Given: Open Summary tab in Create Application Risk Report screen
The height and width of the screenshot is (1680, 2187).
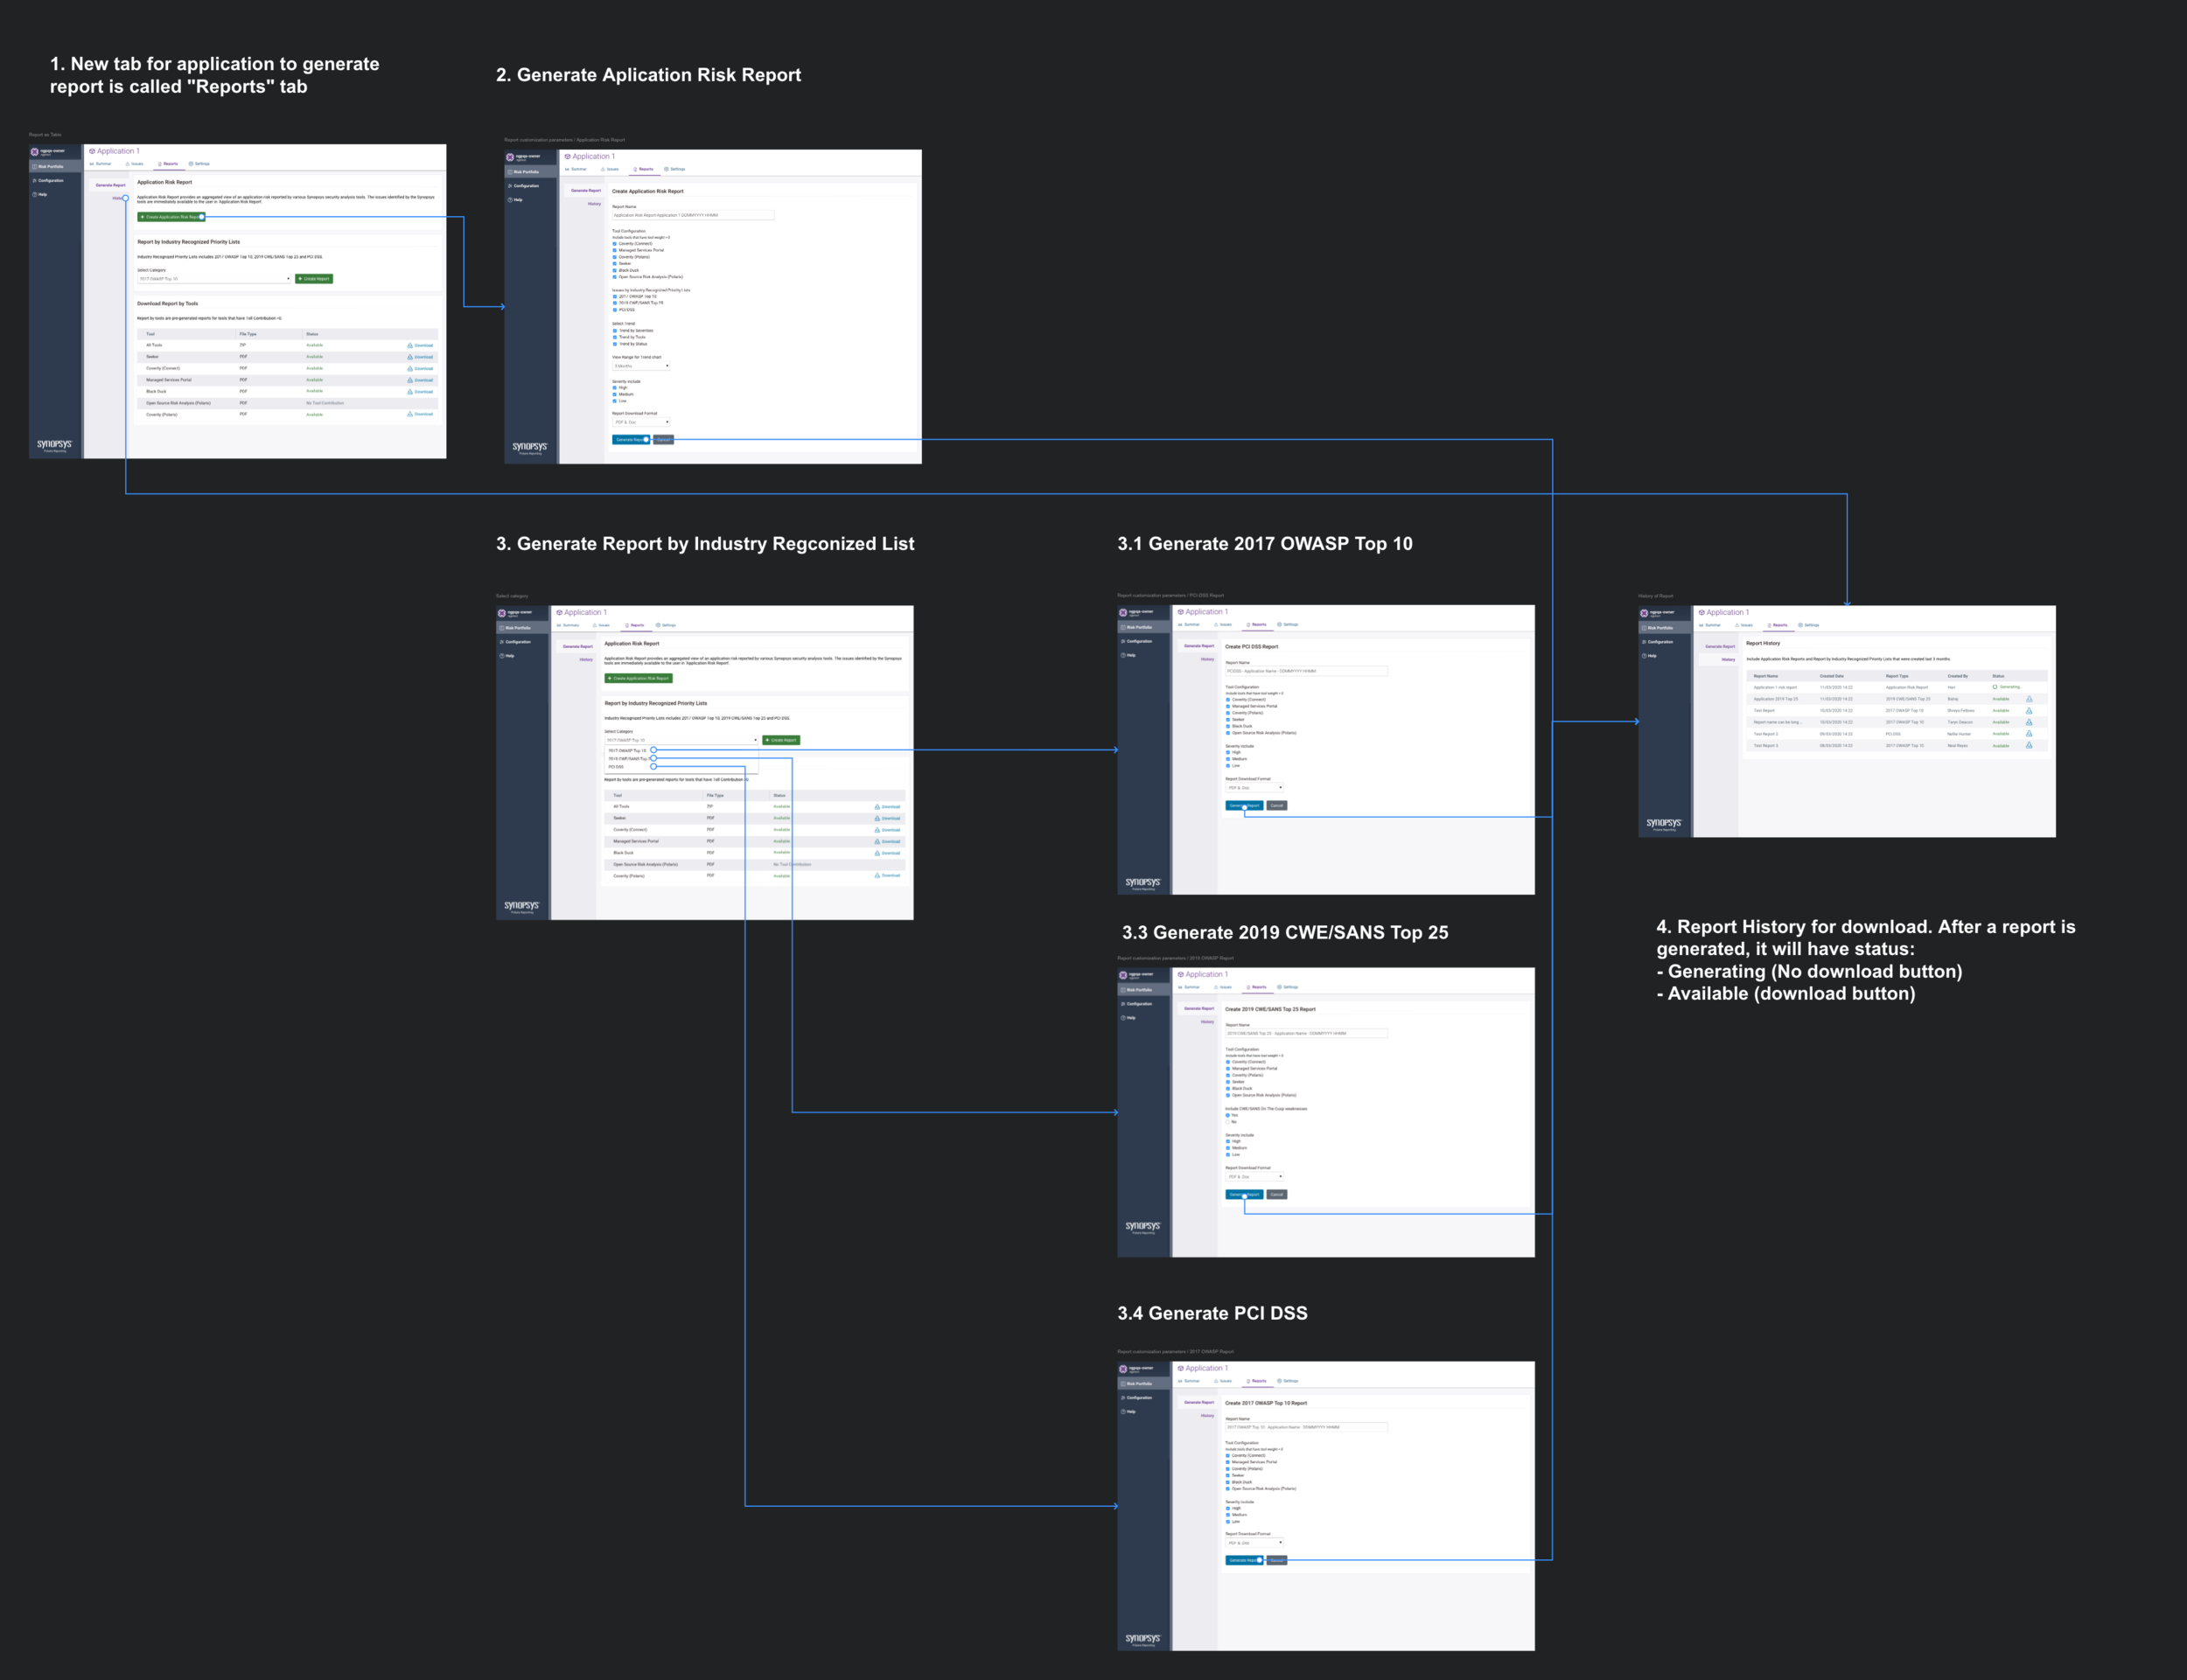Looking at the screenshot, I should [x=576, y=169].
